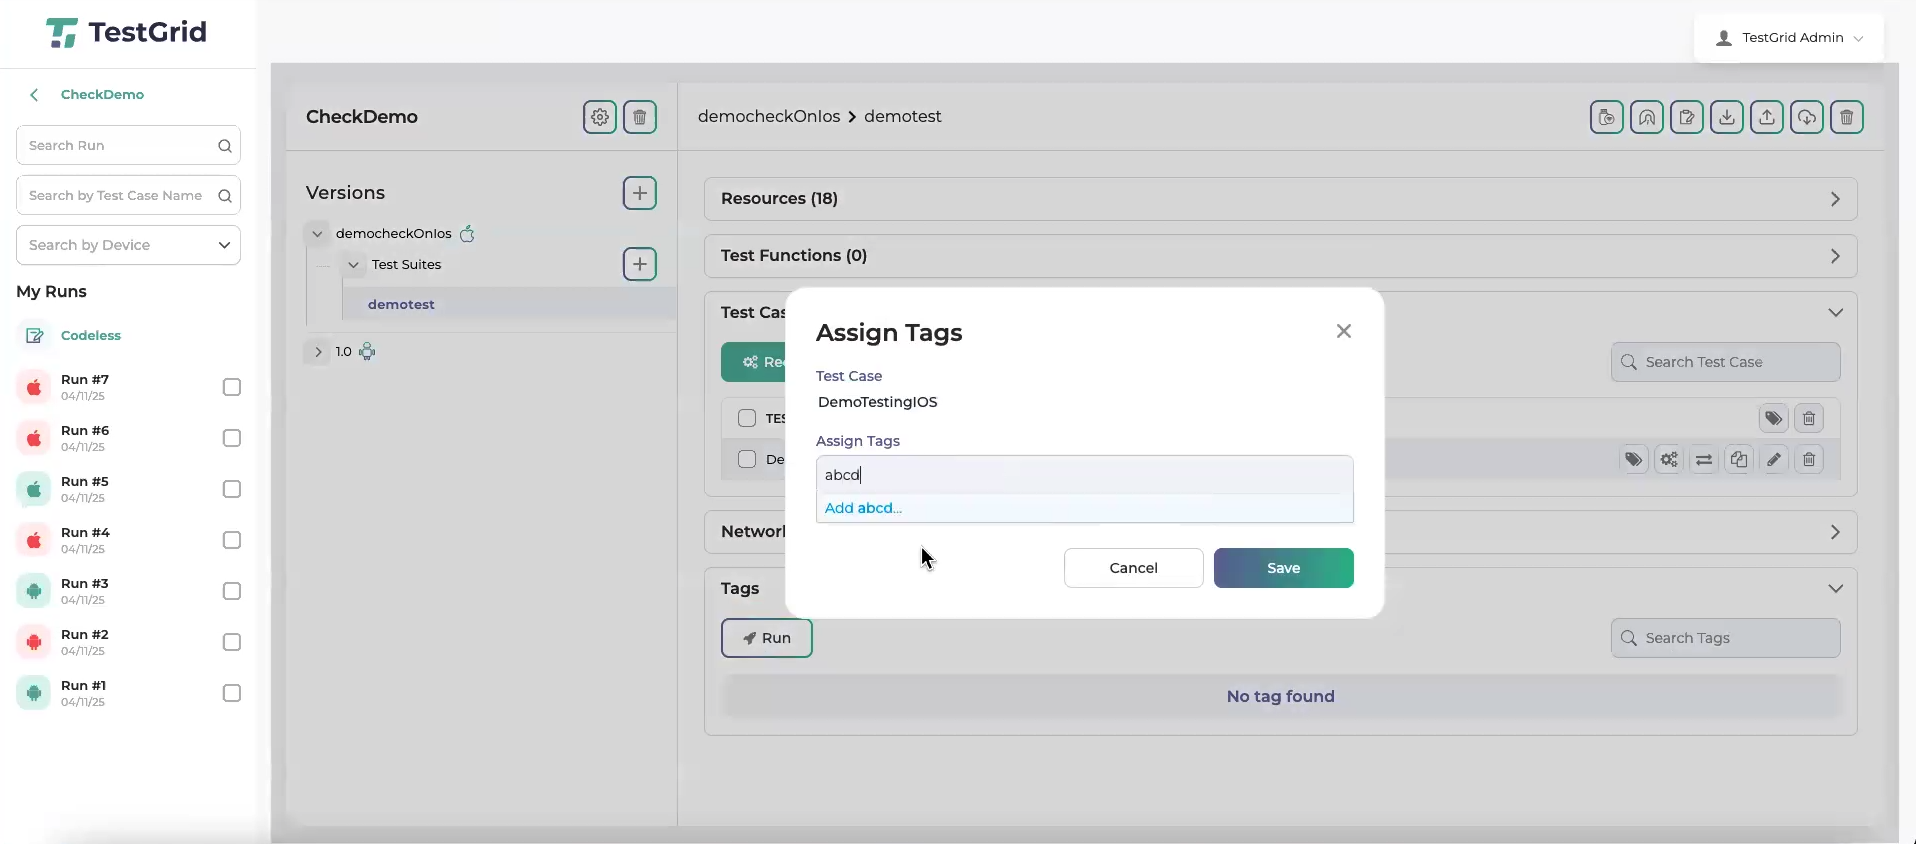Click the search icon in Search Run field
Screen dimensions: 1916x844
click(x=225, y=146)
